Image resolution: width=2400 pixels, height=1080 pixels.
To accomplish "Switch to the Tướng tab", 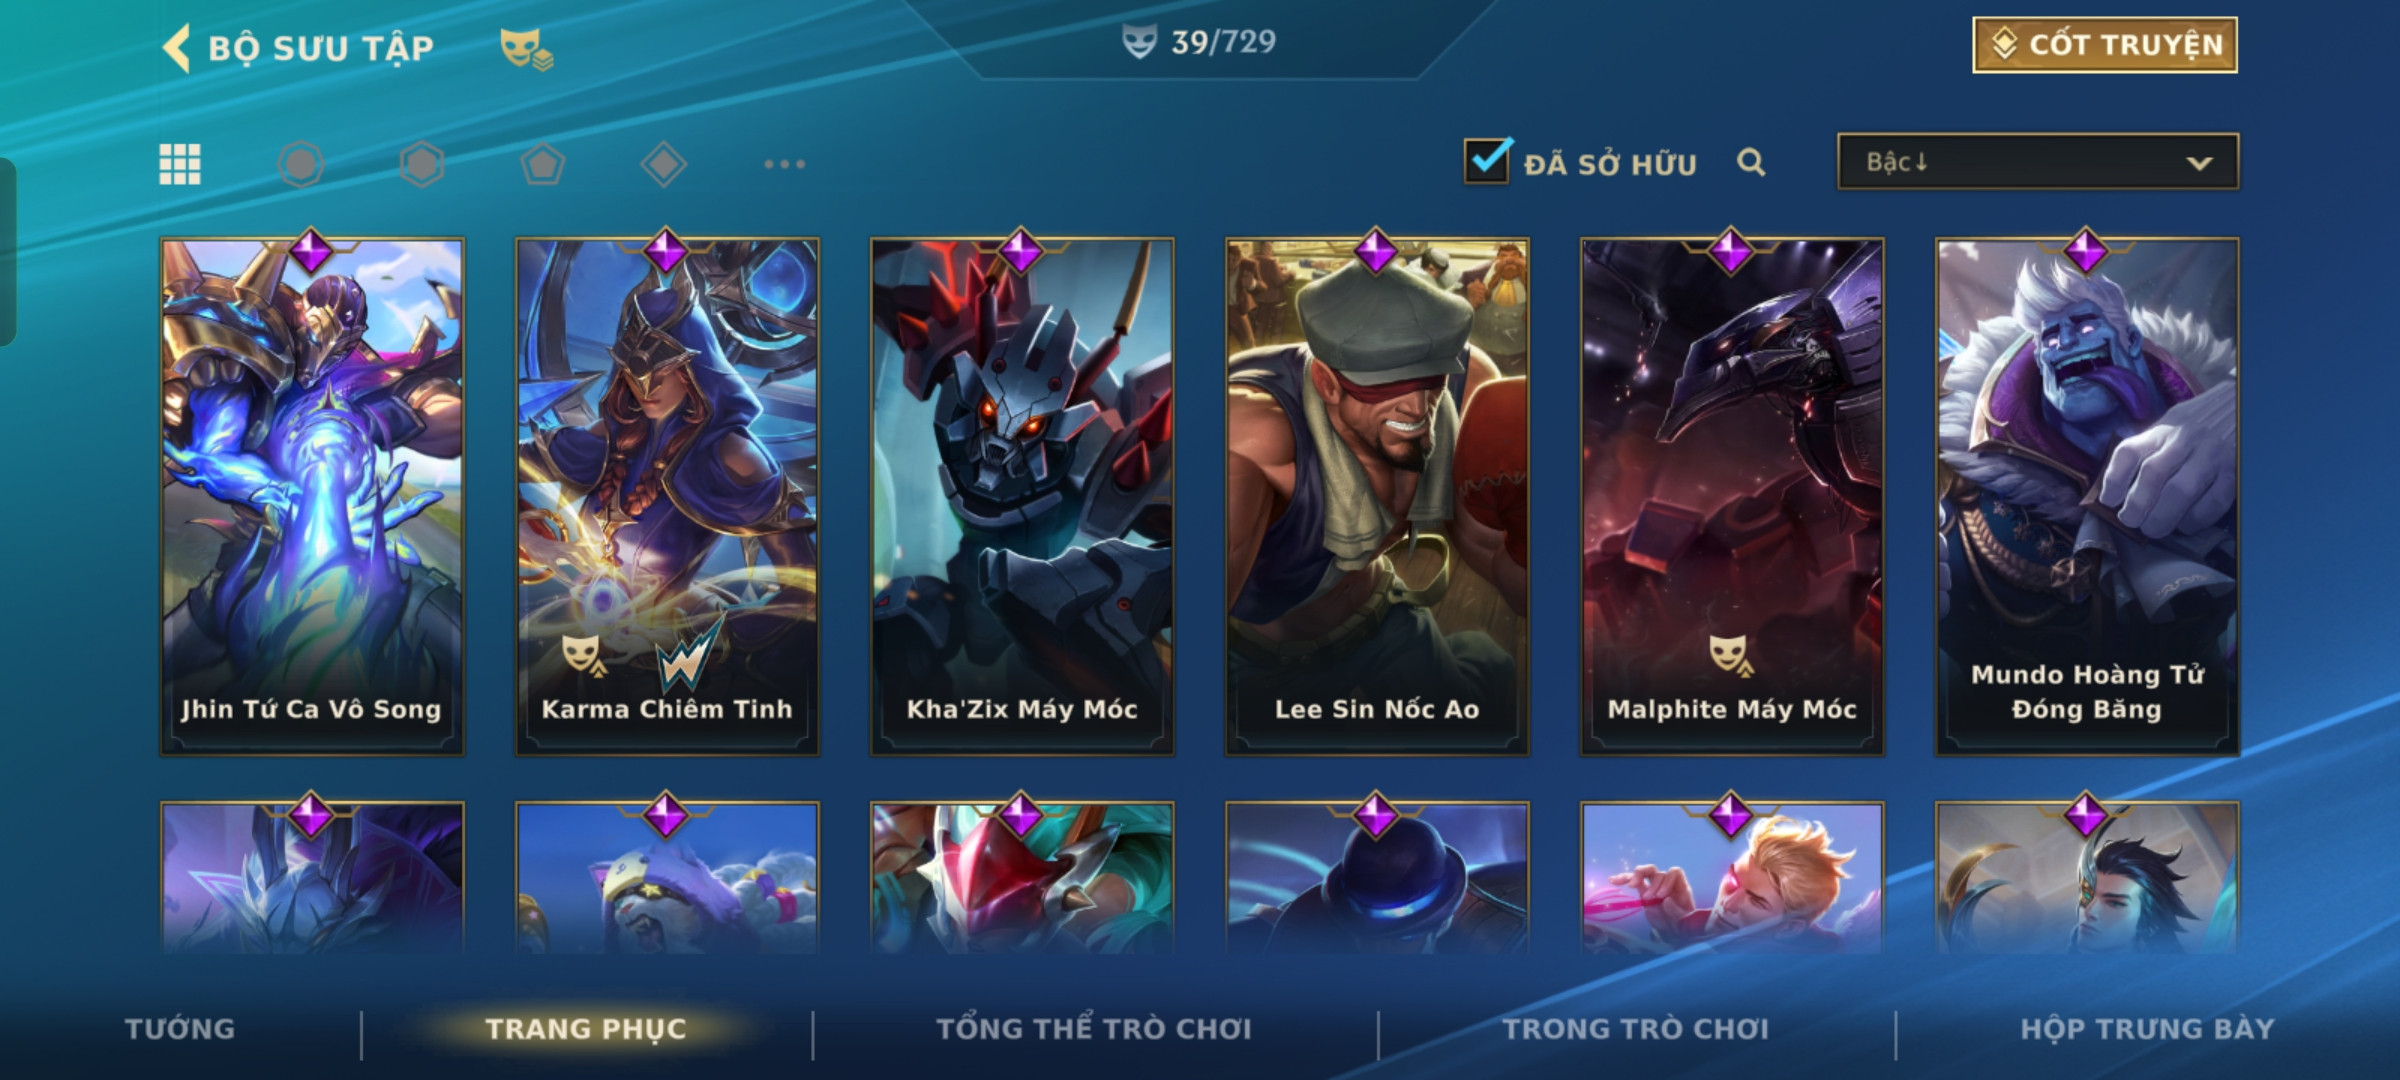I will tap(180, 1029).
